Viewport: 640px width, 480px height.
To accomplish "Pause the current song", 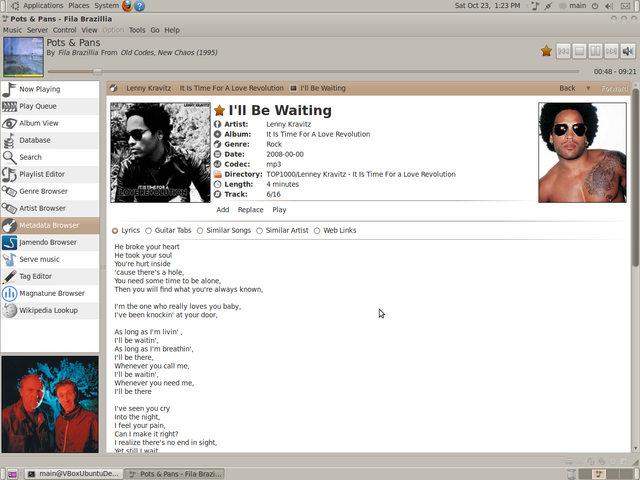I will 596,51.
